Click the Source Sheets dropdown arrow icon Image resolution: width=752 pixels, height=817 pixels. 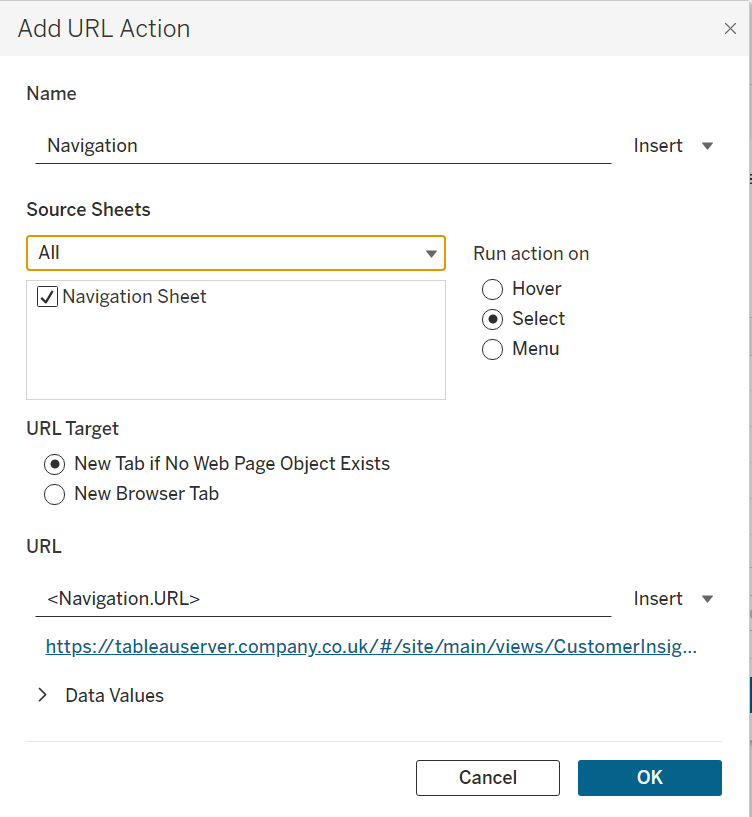432,253
